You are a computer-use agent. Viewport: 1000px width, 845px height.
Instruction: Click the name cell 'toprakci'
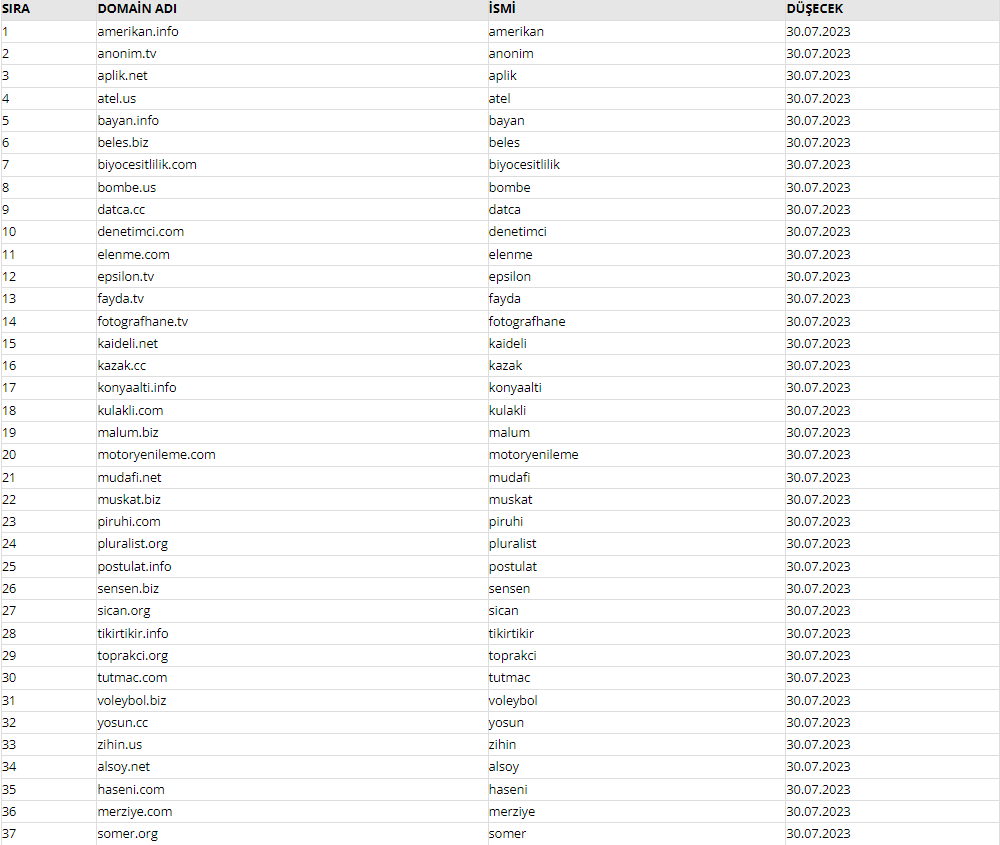[512, 656]
